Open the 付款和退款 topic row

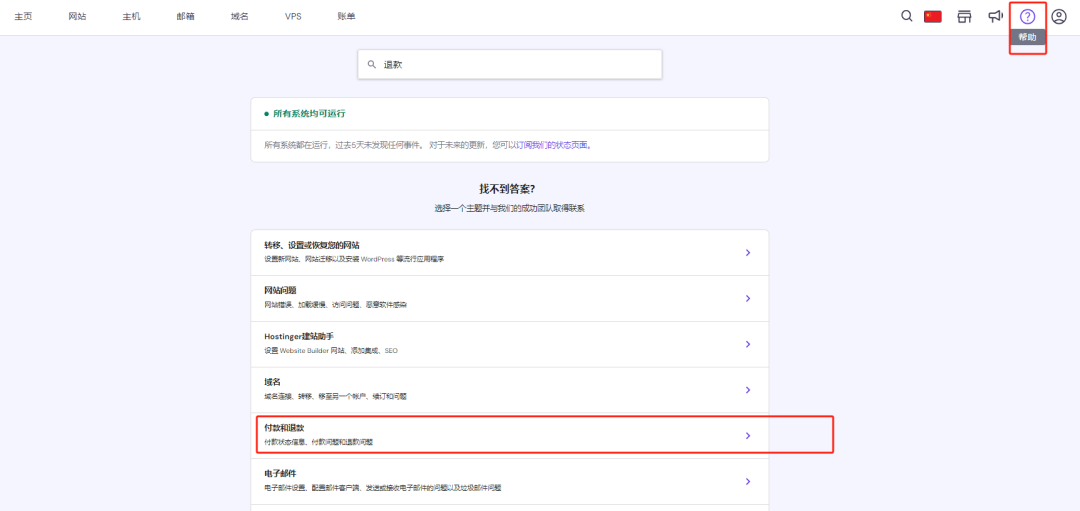[508, 435]
